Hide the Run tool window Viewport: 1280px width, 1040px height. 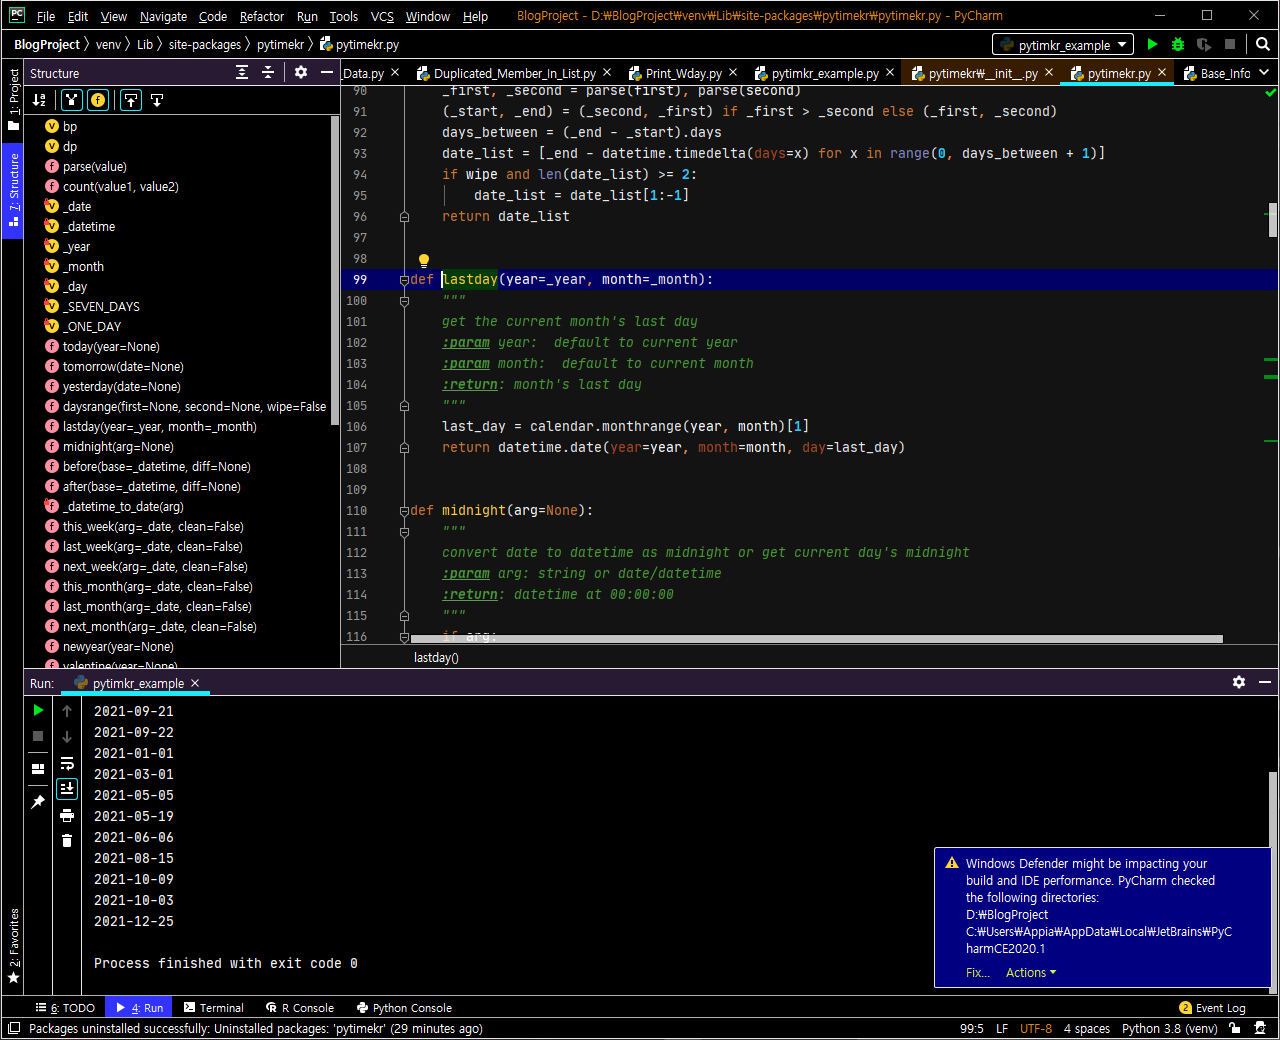click(x=1265, y=682)
